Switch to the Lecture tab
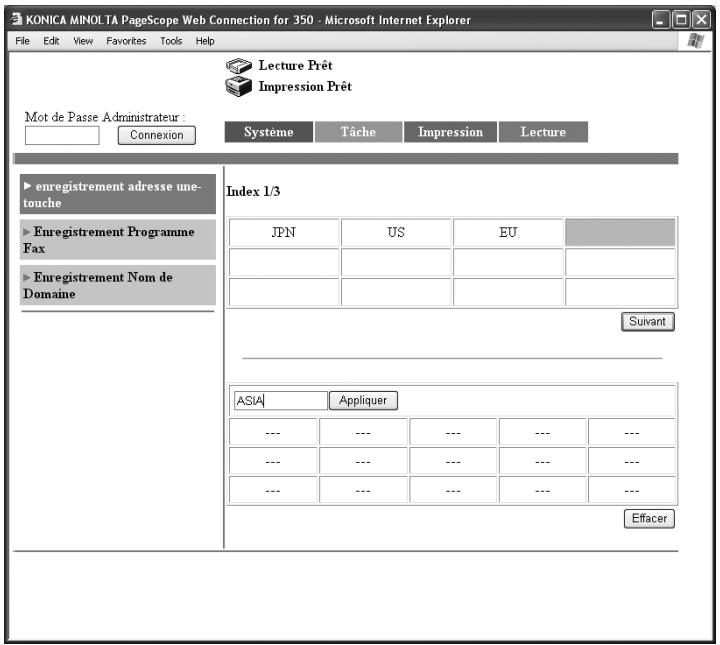The image size is (720, 645). point(543,132)
